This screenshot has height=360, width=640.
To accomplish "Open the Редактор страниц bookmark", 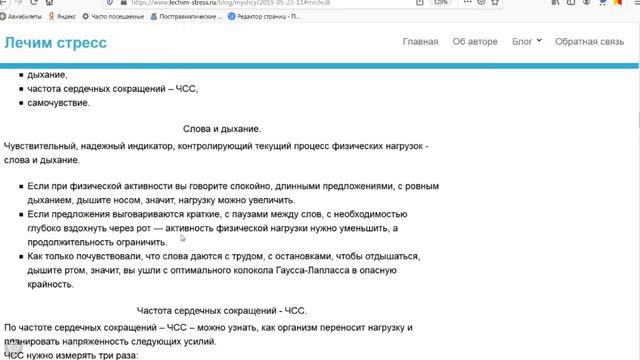I will [x=264, y=17].
